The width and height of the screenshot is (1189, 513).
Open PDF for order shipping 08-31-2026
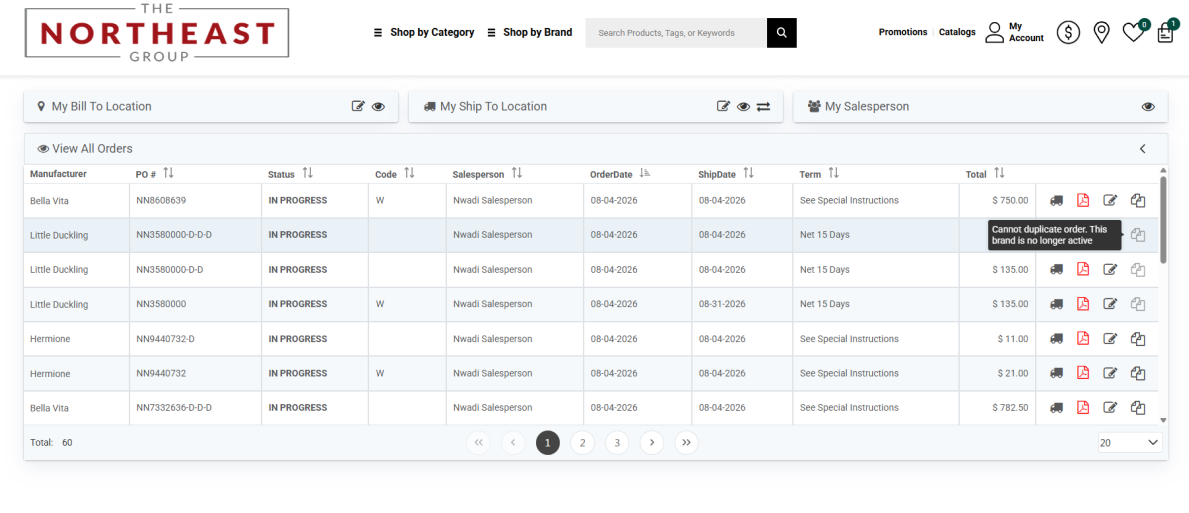point(1083,304)
